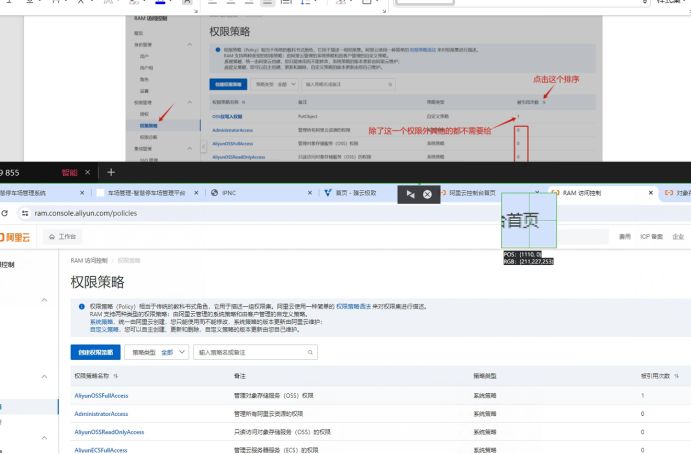Viewport: 691px width, 454px height.
Task: Go to RAM 访问控制 in the breadcrumb
Action: (x=89, y=260)
